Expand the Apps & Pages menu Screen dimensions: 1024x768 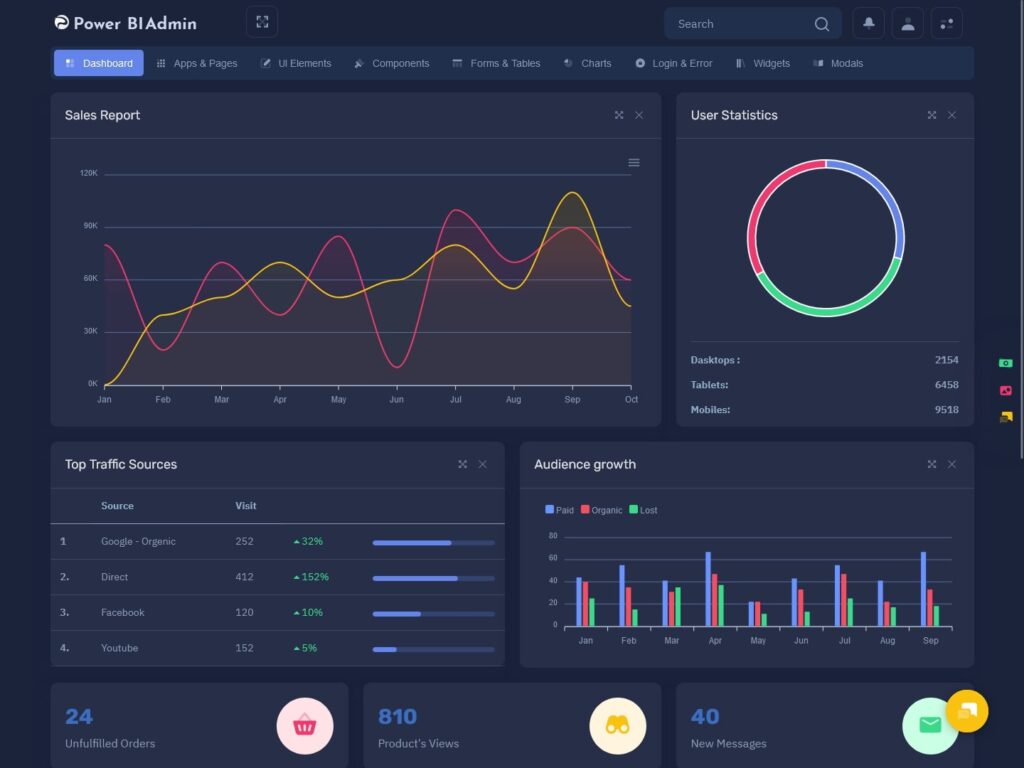coord(197,63)
